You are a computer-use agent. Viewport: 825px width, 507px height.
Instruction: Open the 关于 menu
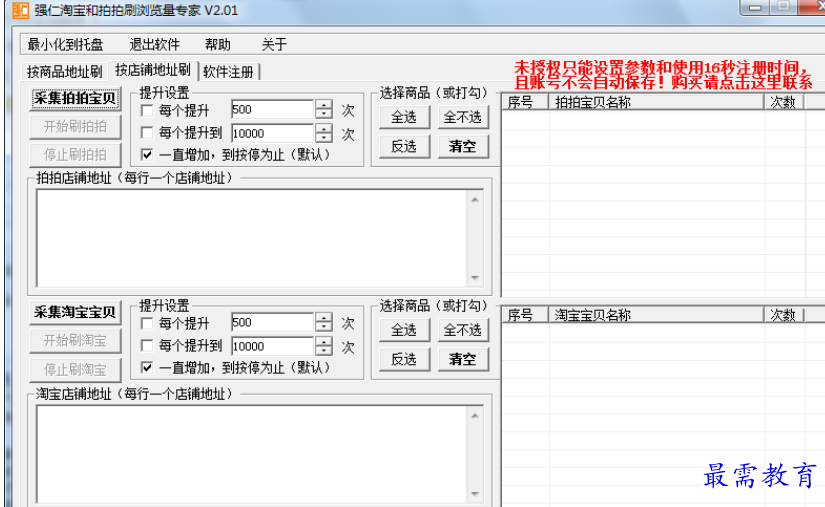point(274,45)
